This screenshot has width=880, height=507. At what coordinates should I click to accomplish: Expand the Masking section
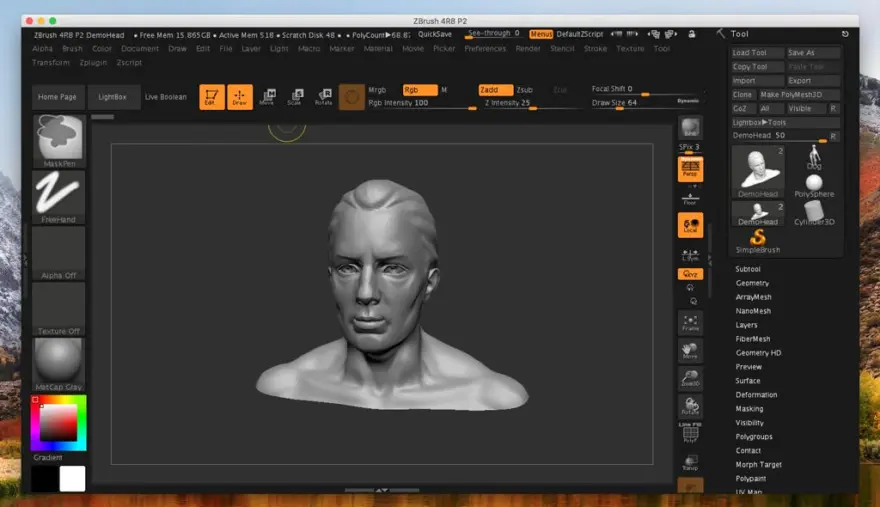click(x=749, y=409)
